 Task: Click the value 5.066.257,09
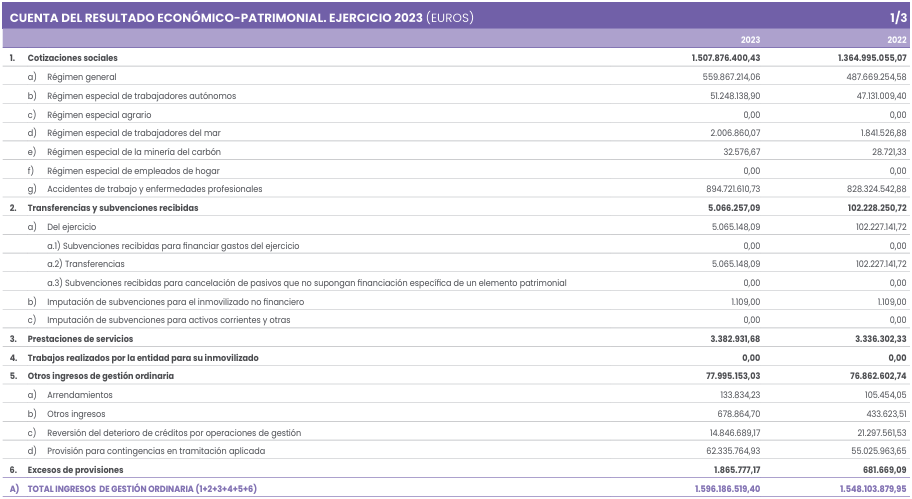(734, 208)
